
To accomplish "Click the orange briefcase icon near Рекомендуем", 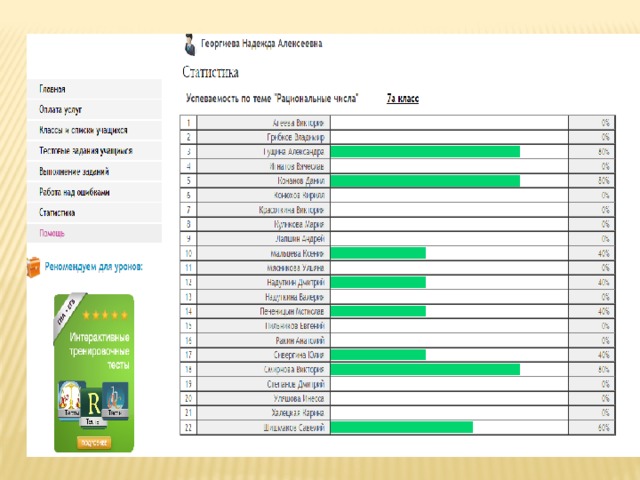I will point(33,267).
